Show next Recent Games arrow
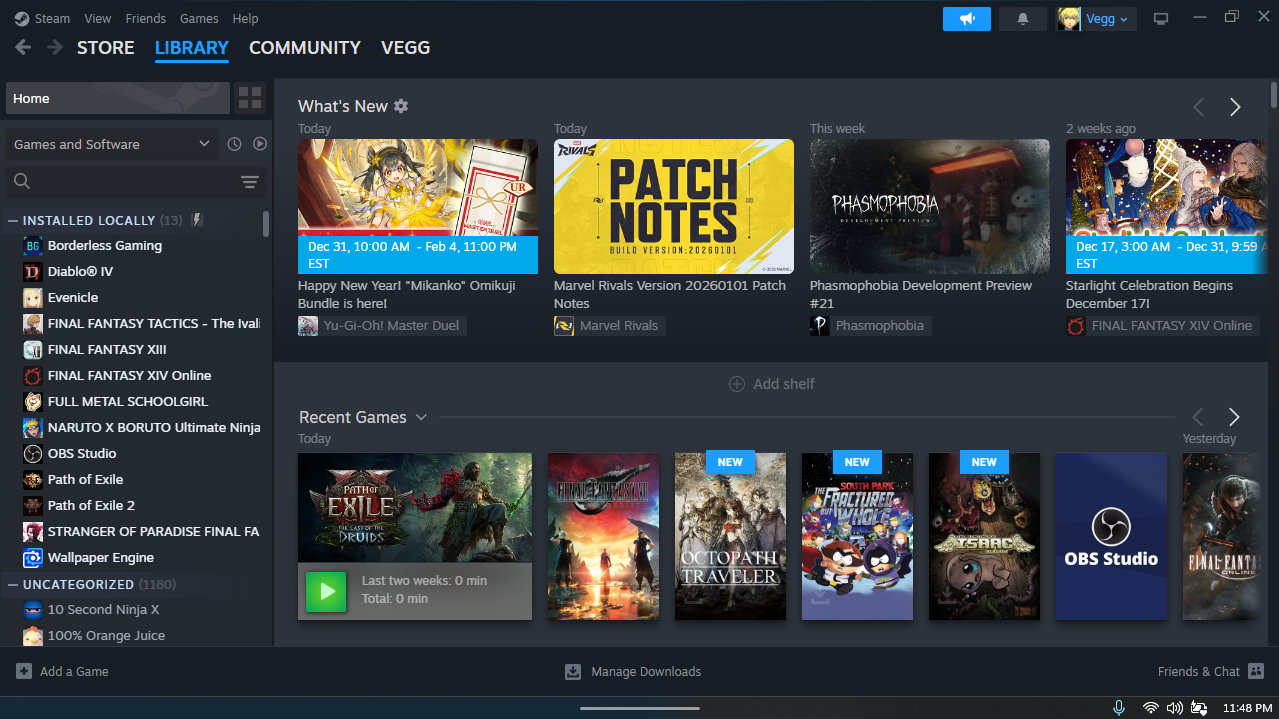1279x719 pixels. pos(1234,417)
